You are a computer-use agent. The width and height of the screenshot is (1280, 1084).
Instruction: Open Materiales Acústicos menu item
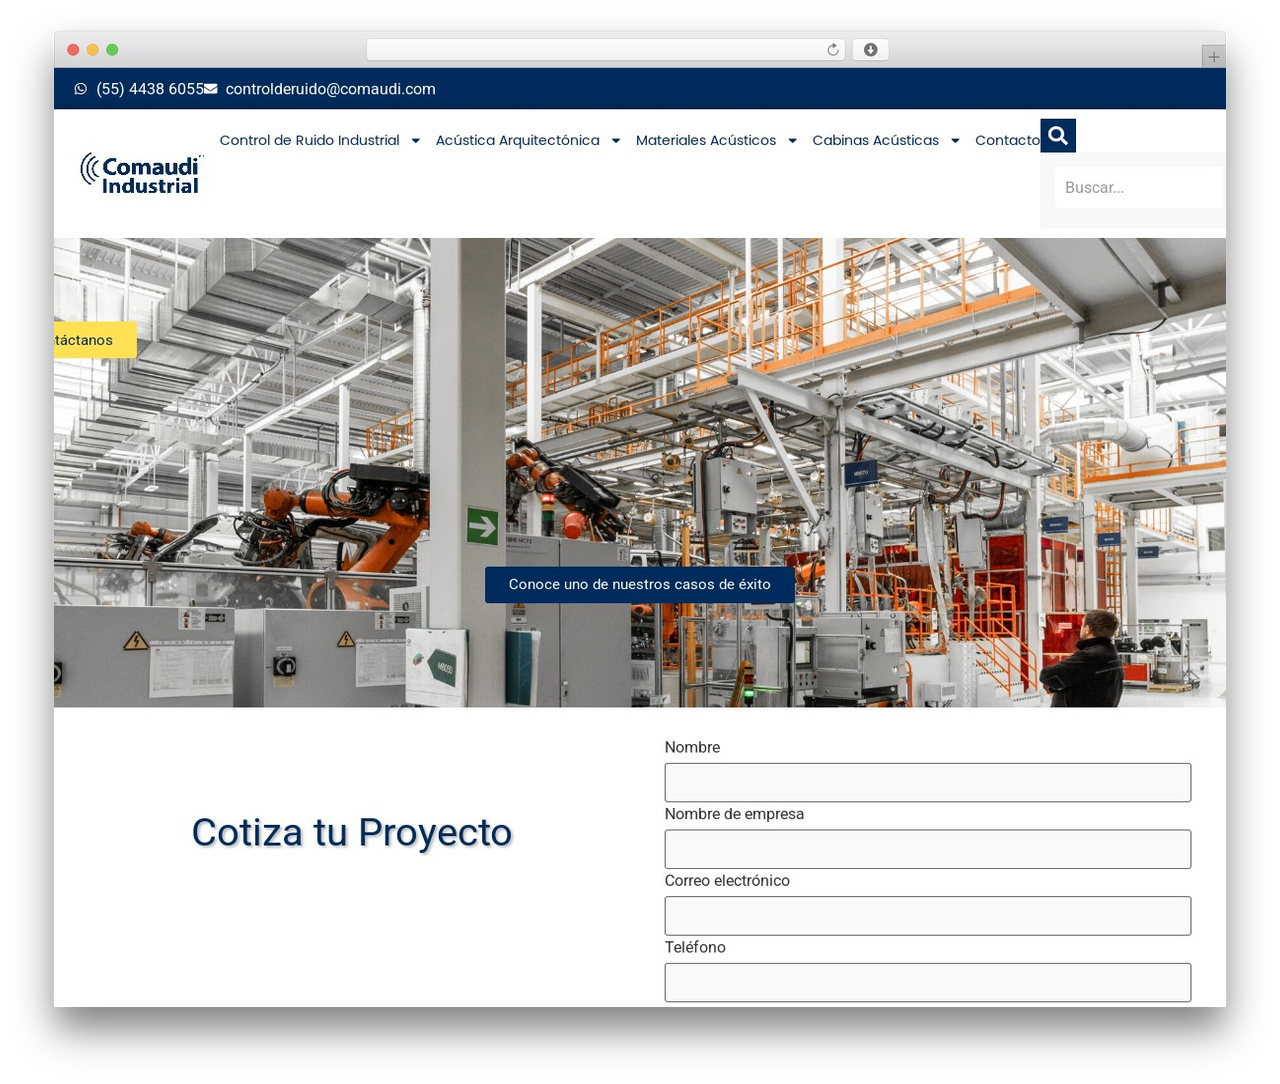[706, 140]
